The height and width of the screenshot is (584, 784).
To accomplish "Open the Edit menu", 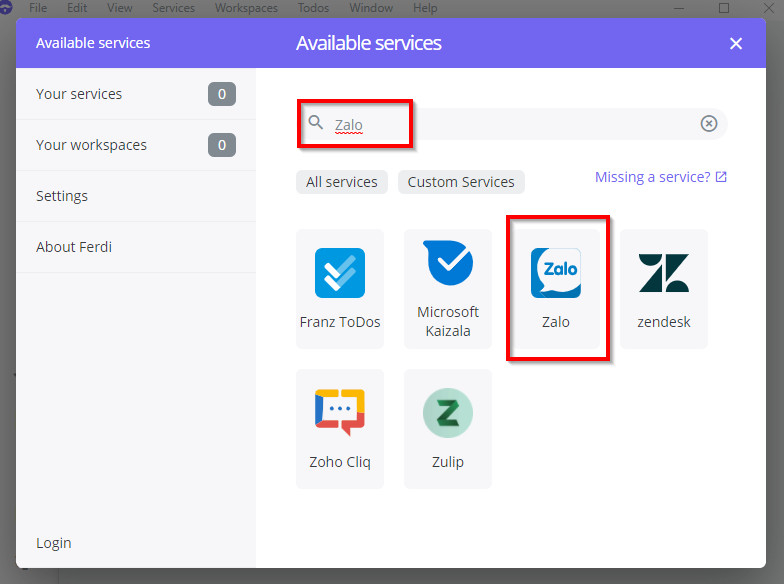I will [77, 8].
